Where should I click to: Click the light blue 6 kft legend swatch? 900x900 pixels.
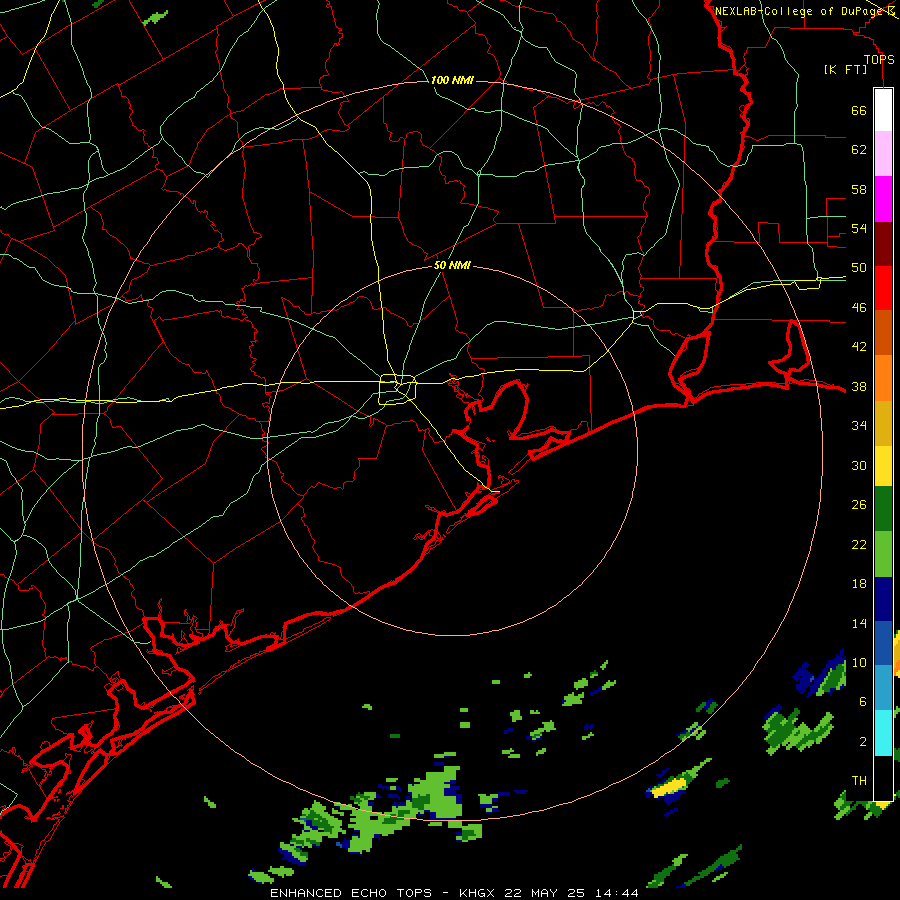(x=883, y=688)
